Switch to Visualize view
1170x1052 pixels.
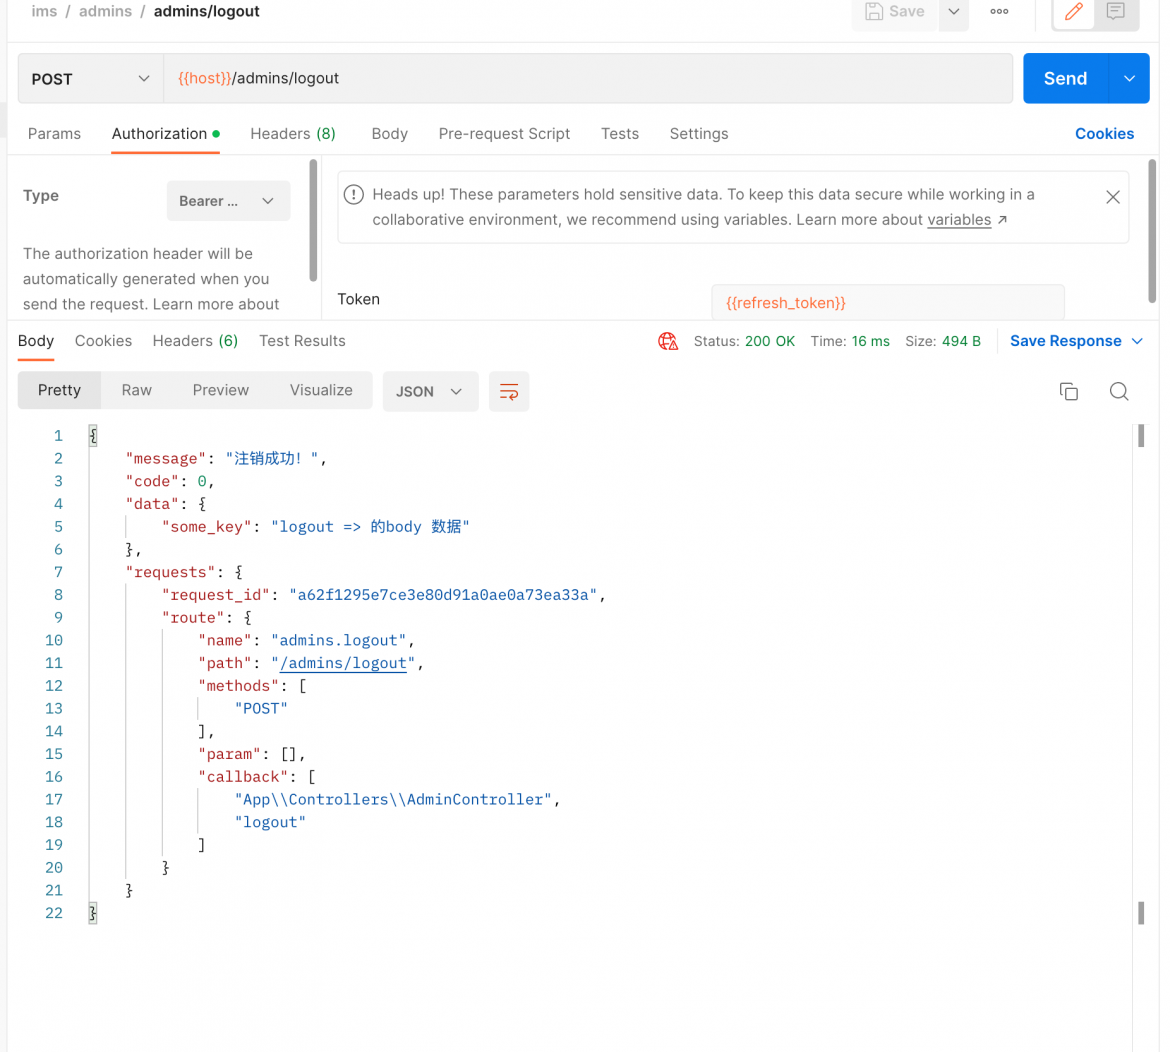coord(321,390)
